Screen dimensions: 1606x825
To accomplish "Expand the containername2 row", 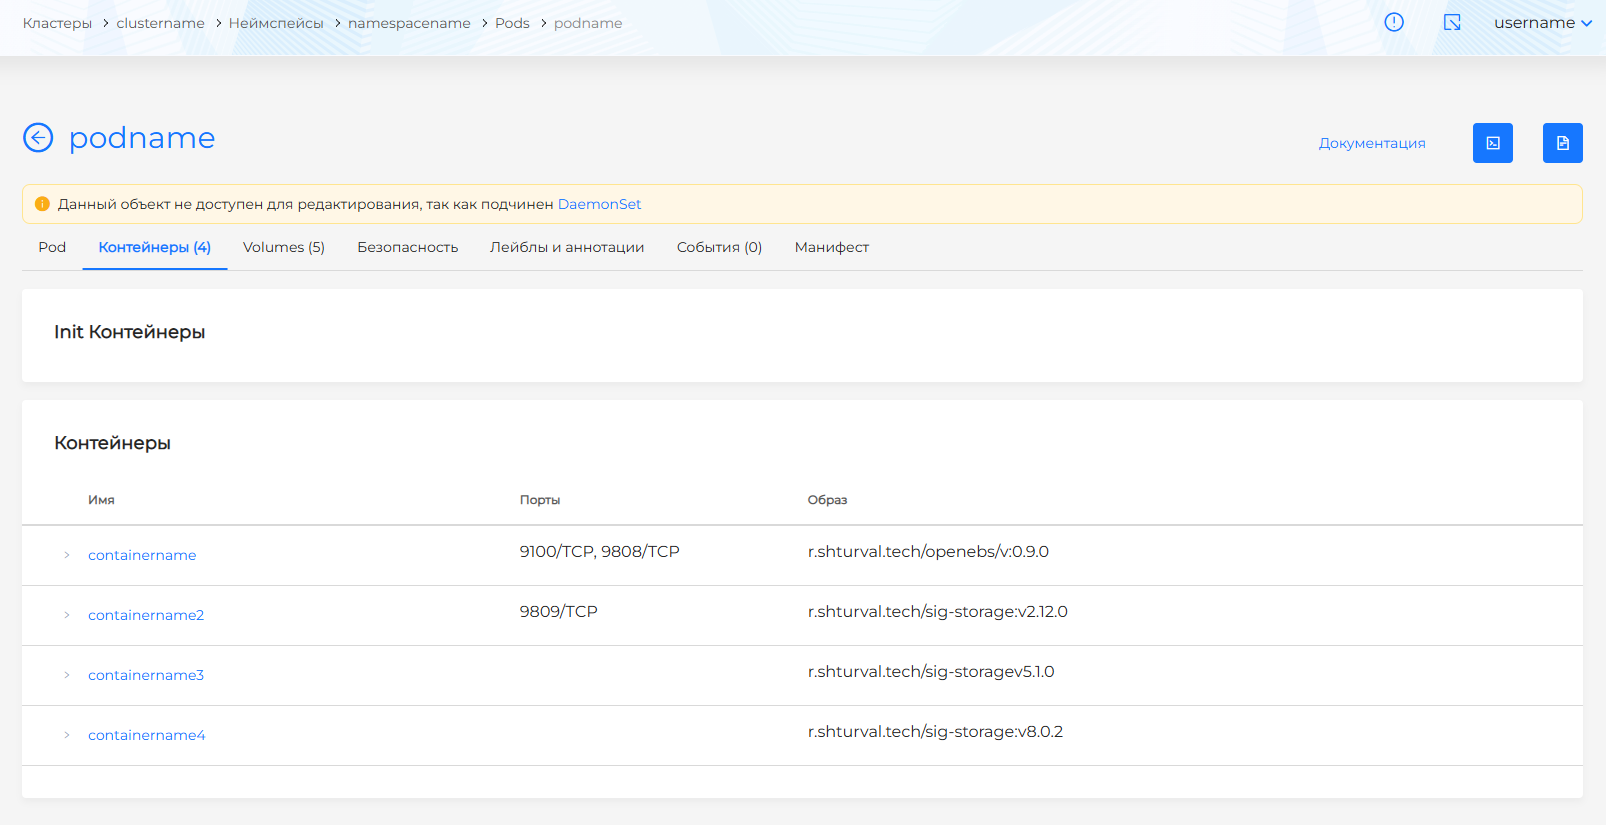I will [67, 615].
